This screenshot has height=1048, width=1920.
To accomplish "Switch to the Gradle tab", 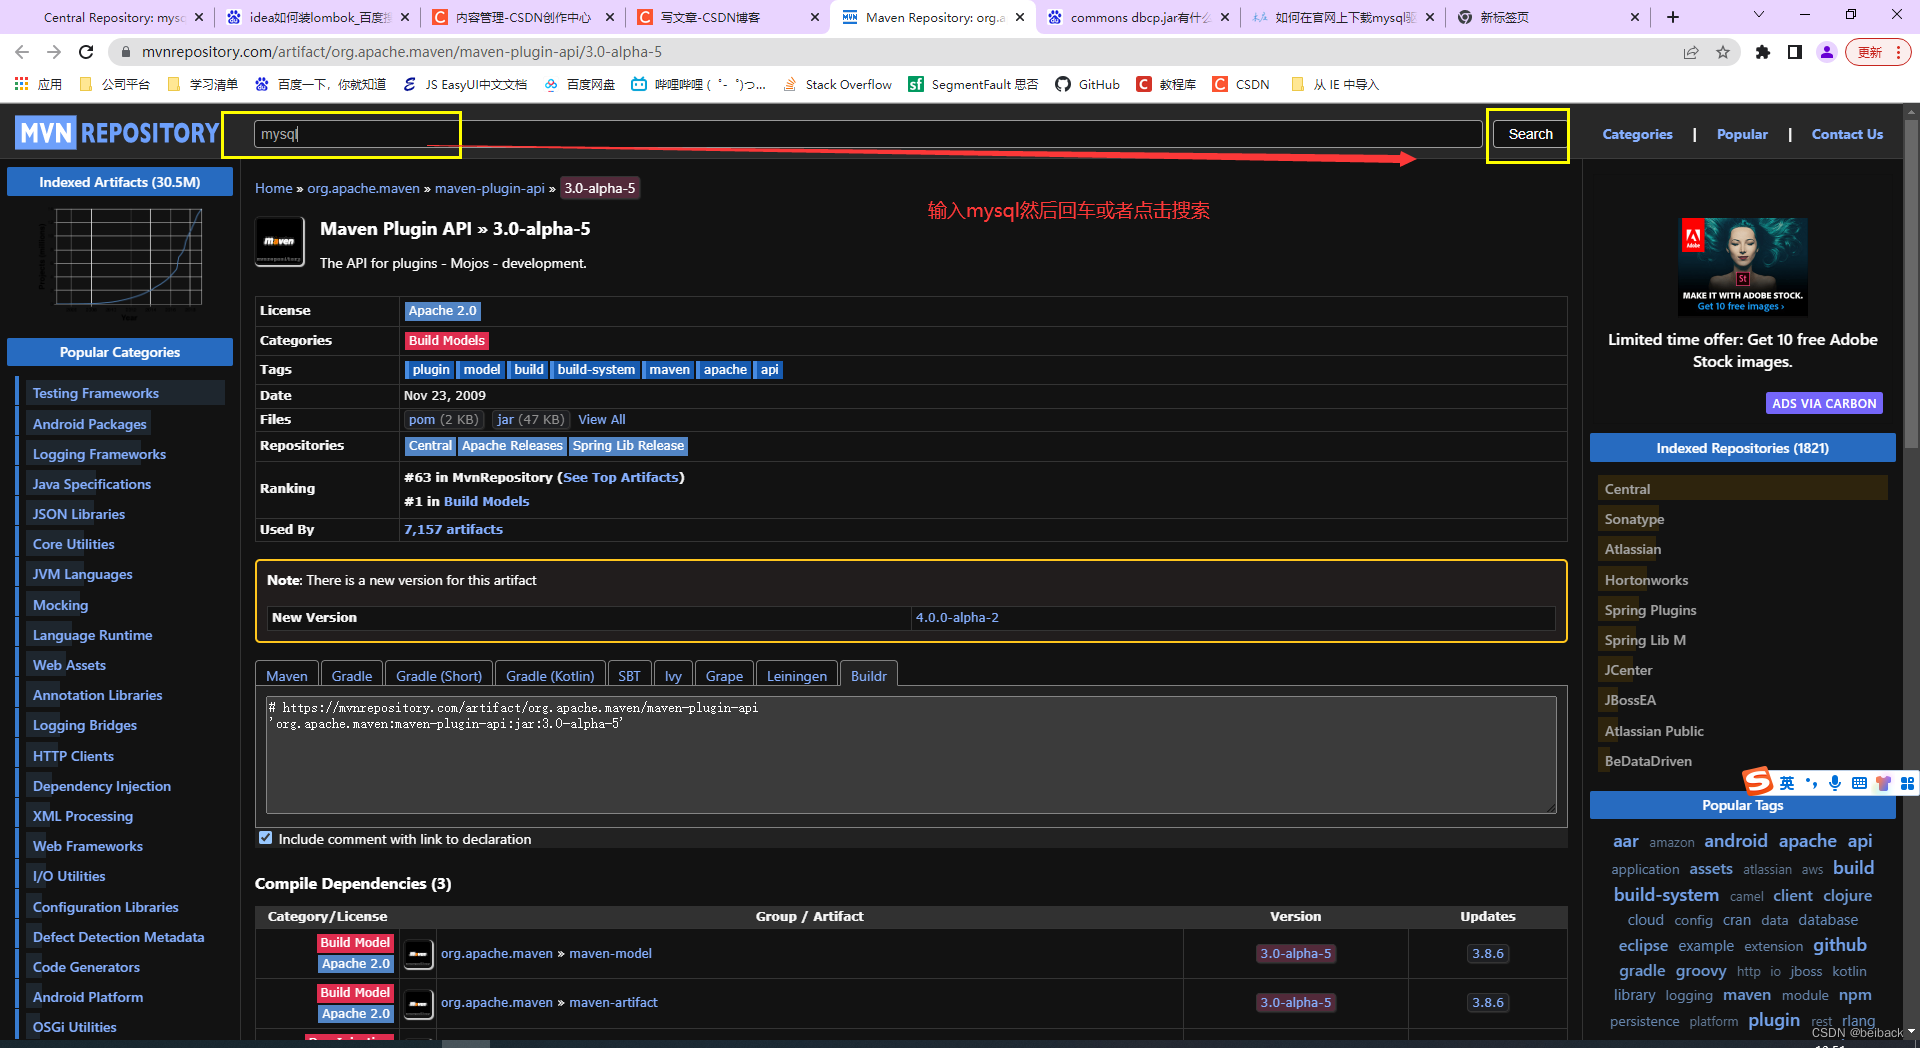I will [352, 676].
